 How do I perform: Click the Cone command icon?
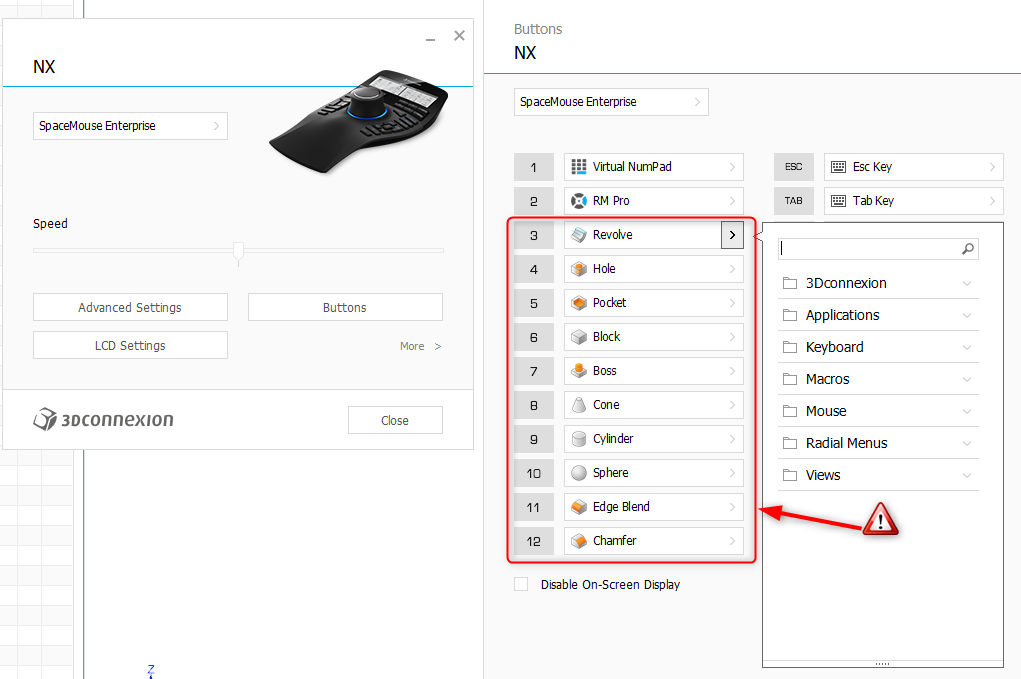pos(578,405)
